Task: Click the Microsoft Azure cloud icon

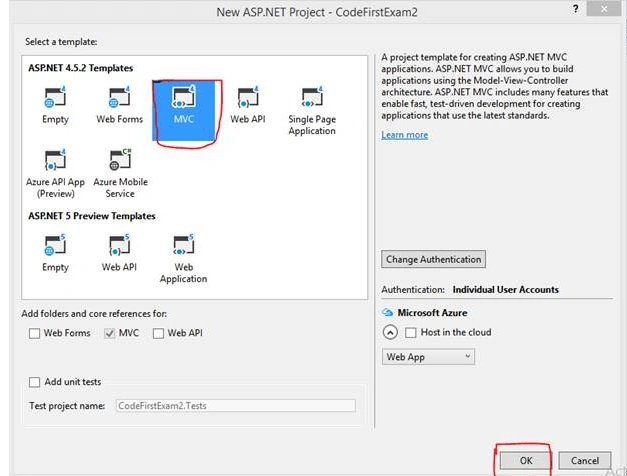Action: [x=387, y=312]
